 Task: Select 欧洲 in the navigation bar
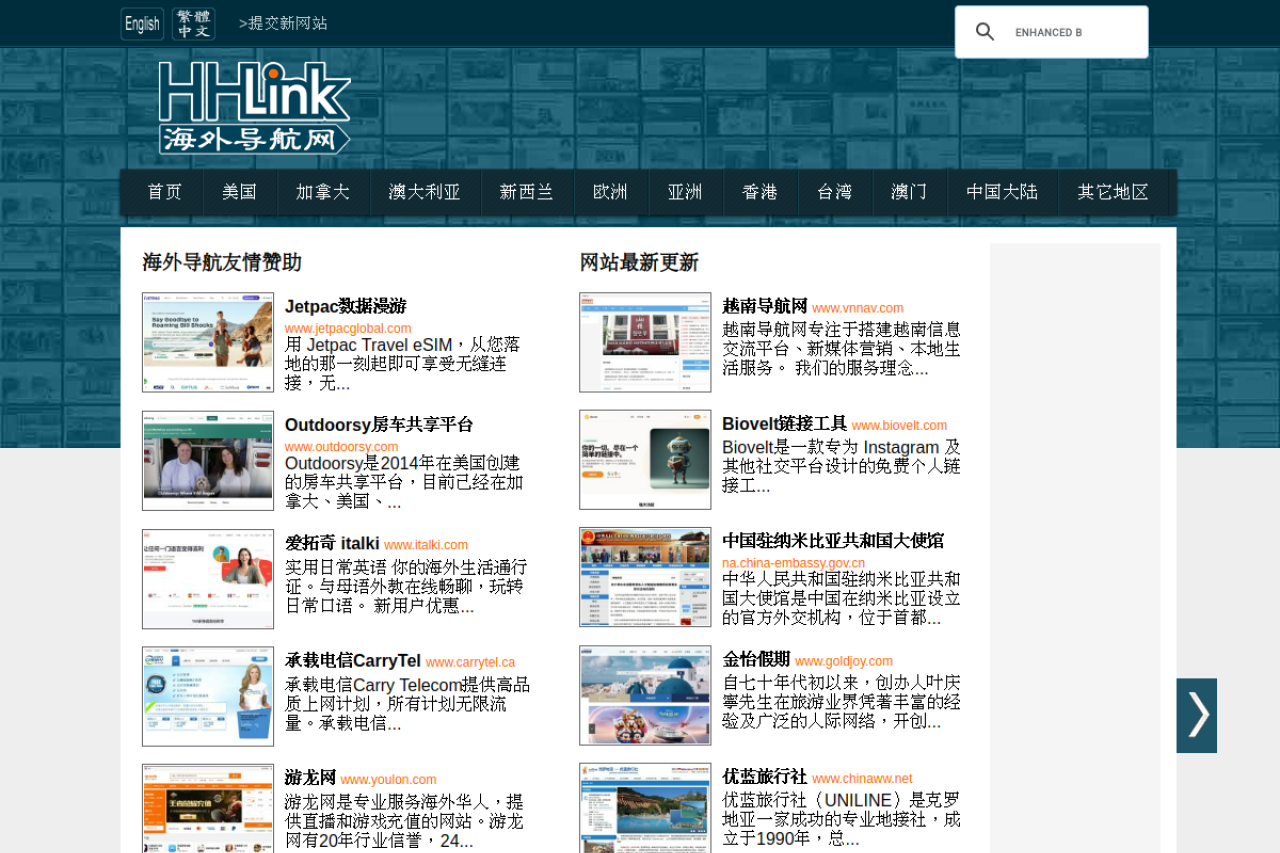click(611, 192)
